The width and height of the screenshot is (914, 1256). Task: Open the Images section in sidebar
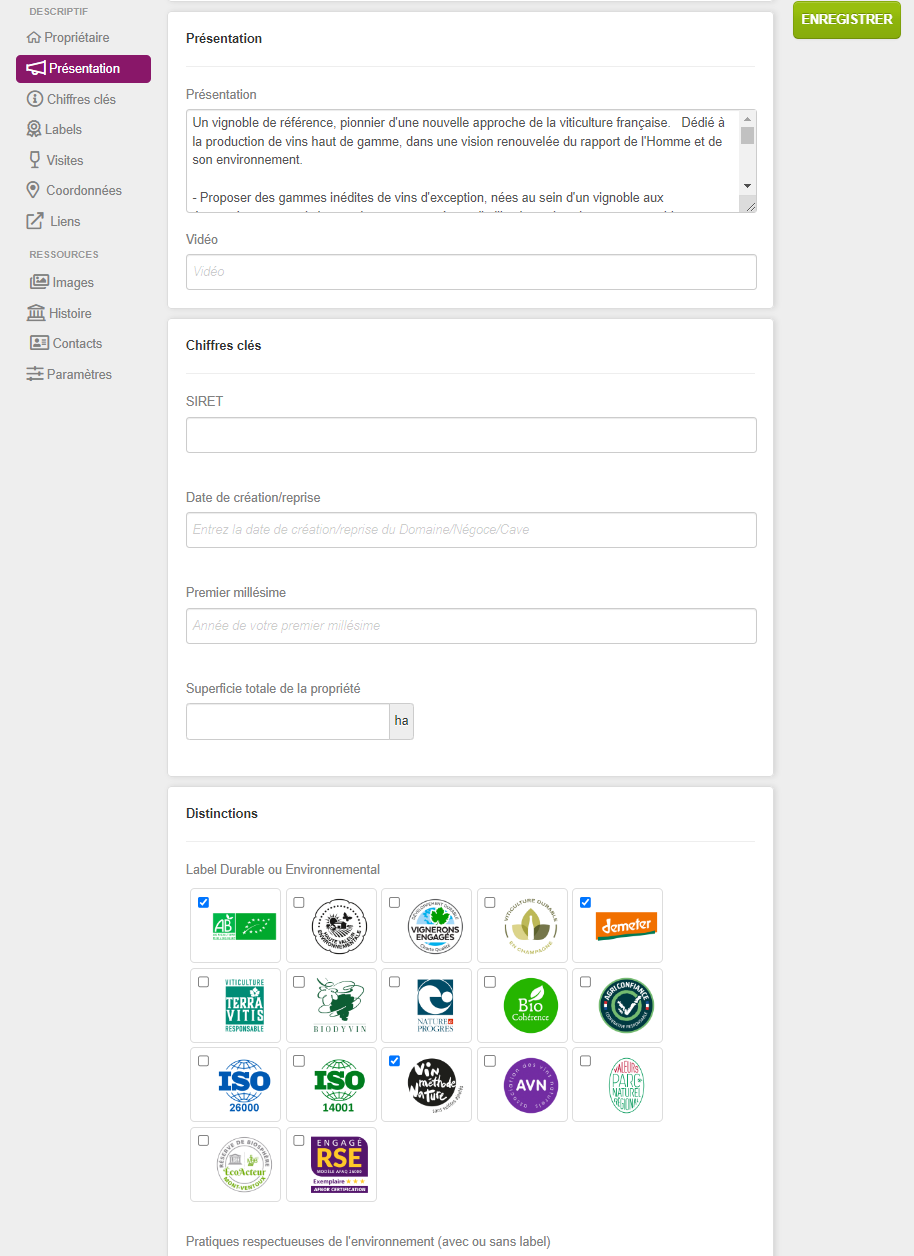[61, 283]
